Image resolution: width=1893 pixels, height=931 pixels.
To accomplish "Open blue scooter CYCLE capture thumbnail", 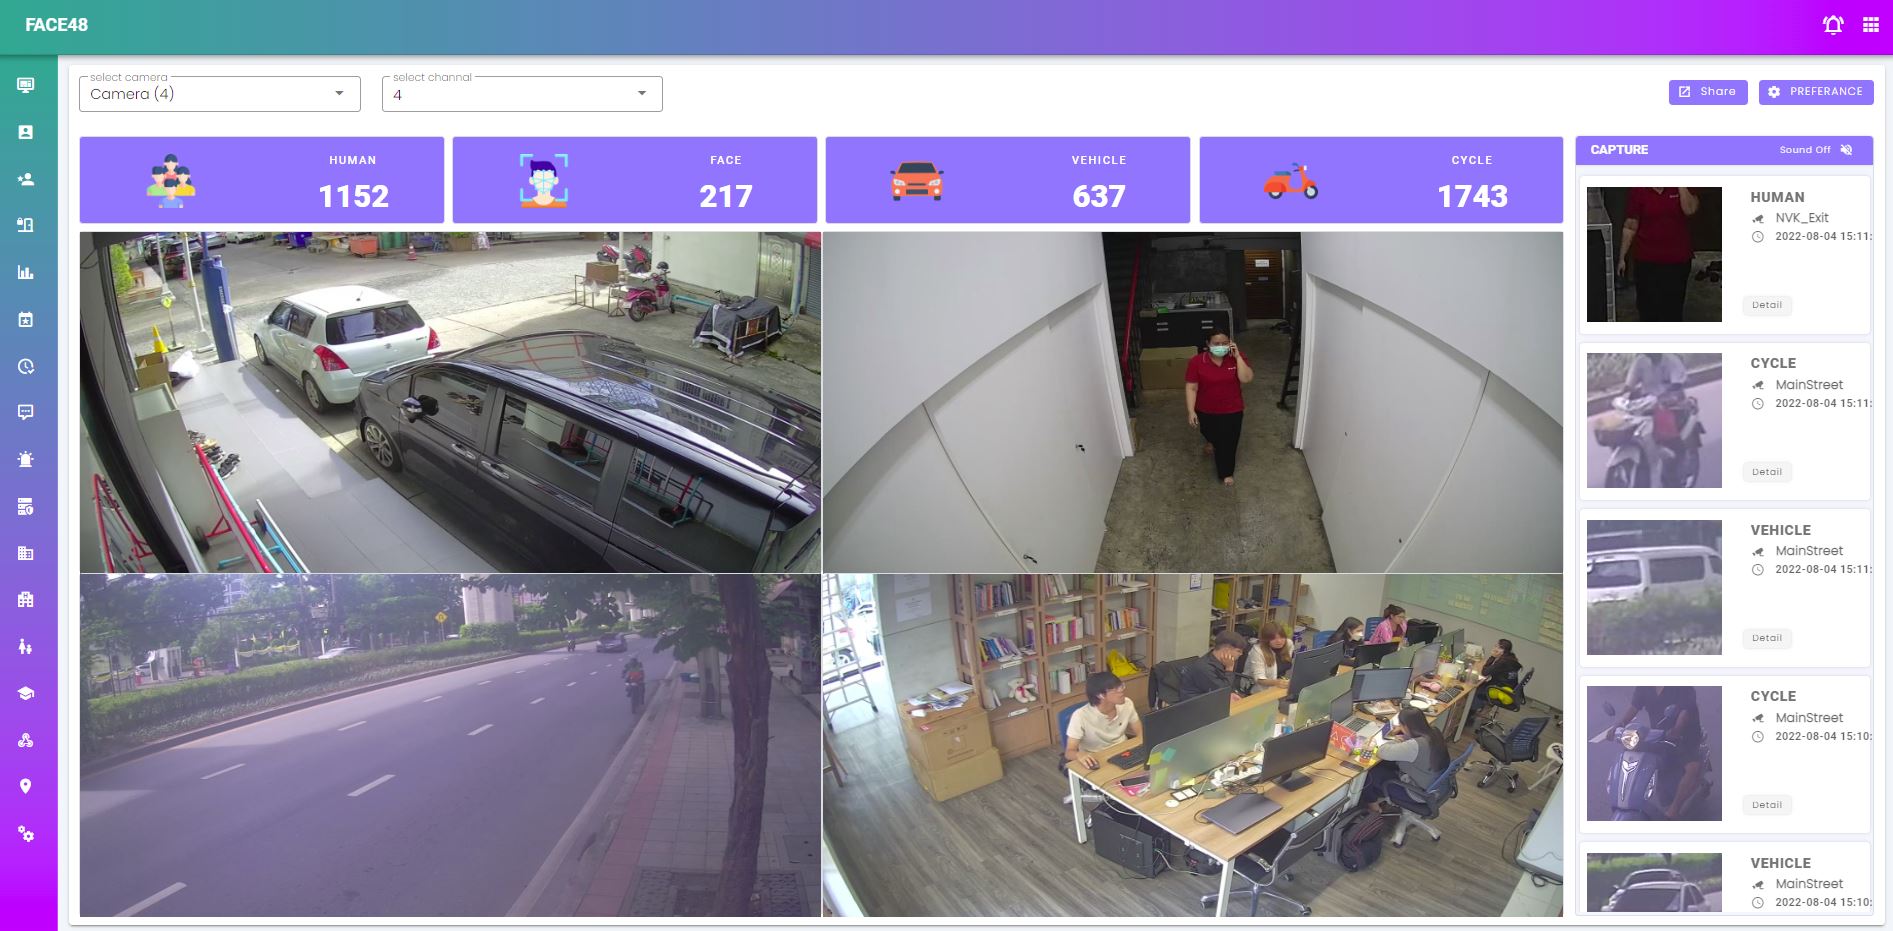I will 1654,753.
